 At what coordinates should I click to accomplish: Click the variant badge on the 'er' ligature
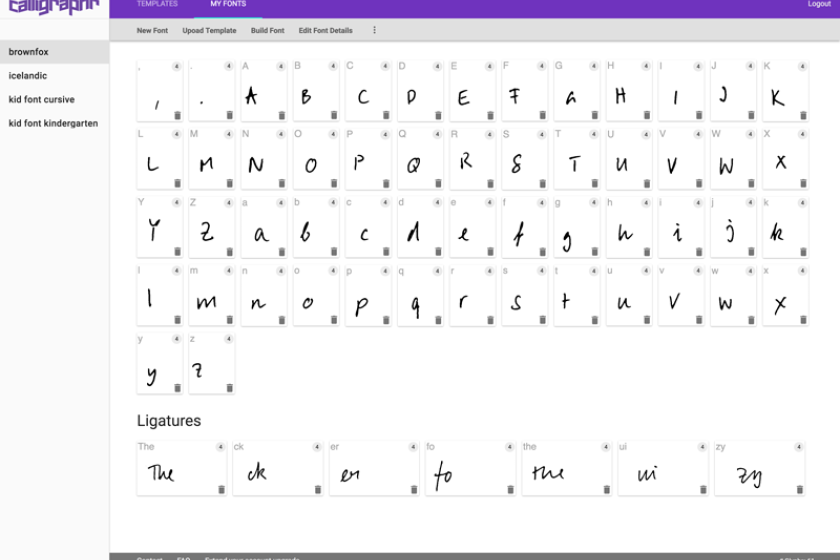click(413, 447)
